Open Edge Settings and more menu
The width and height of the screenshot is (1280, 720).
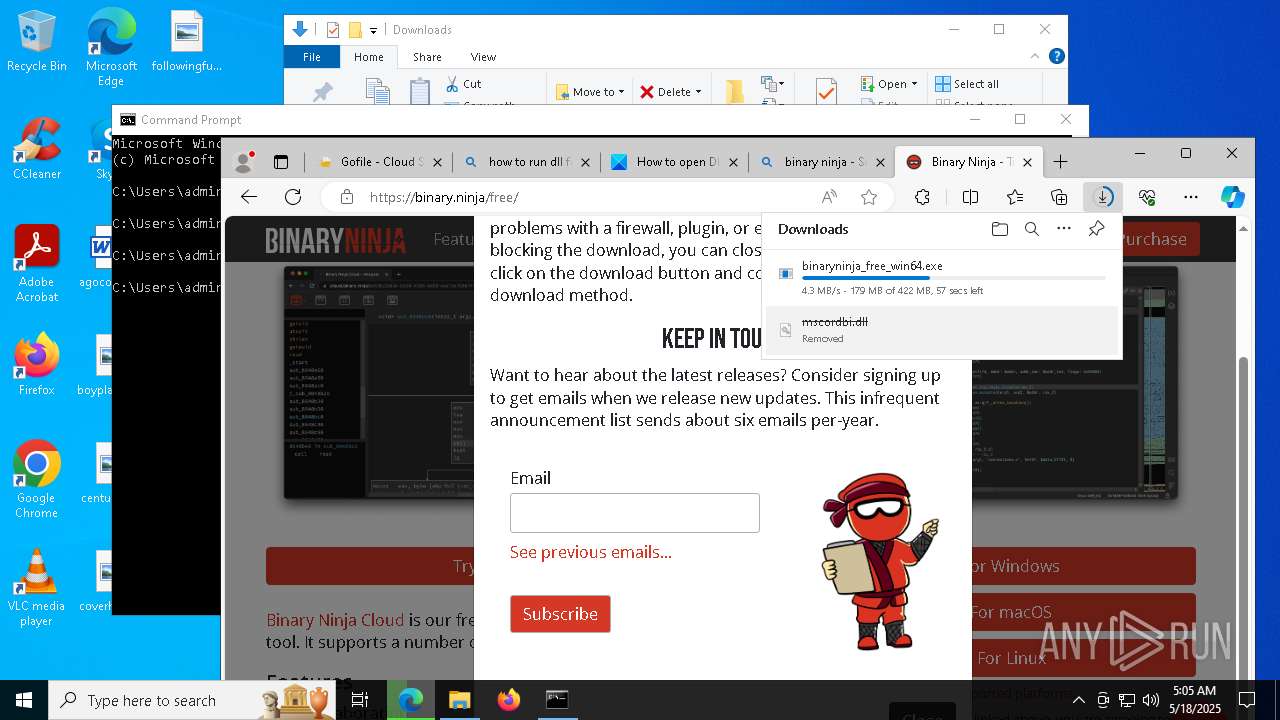[1191, 197]
